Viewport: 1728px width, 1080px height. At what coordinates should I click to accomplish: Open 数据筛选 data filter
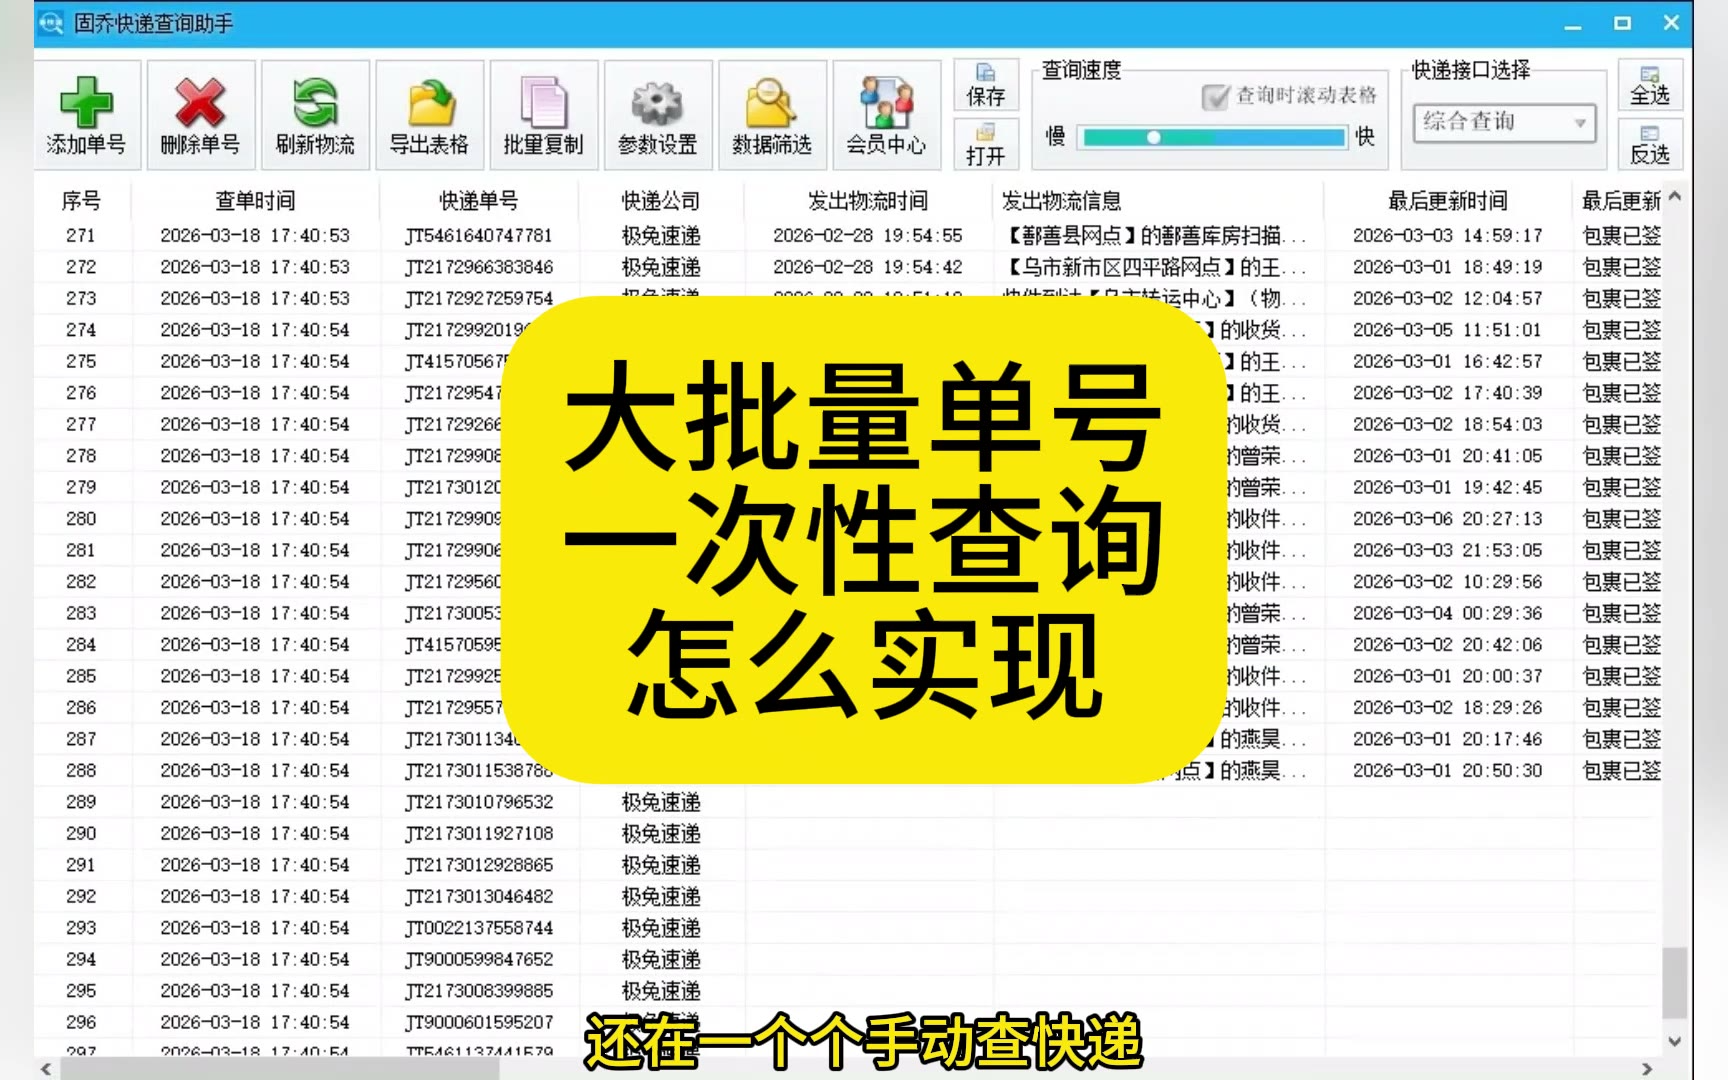[771, 115]
